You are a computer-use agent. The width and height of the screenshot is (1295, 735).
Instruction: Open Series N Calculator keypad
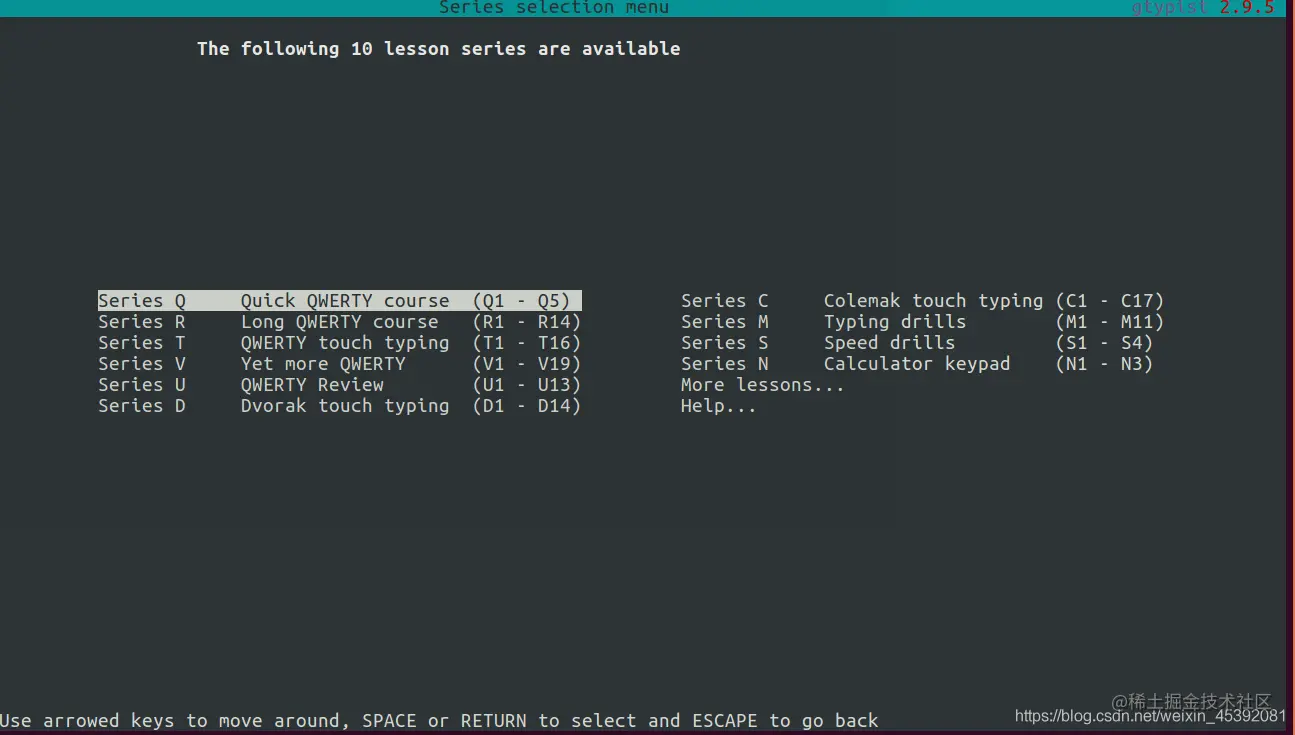[917, 364]
